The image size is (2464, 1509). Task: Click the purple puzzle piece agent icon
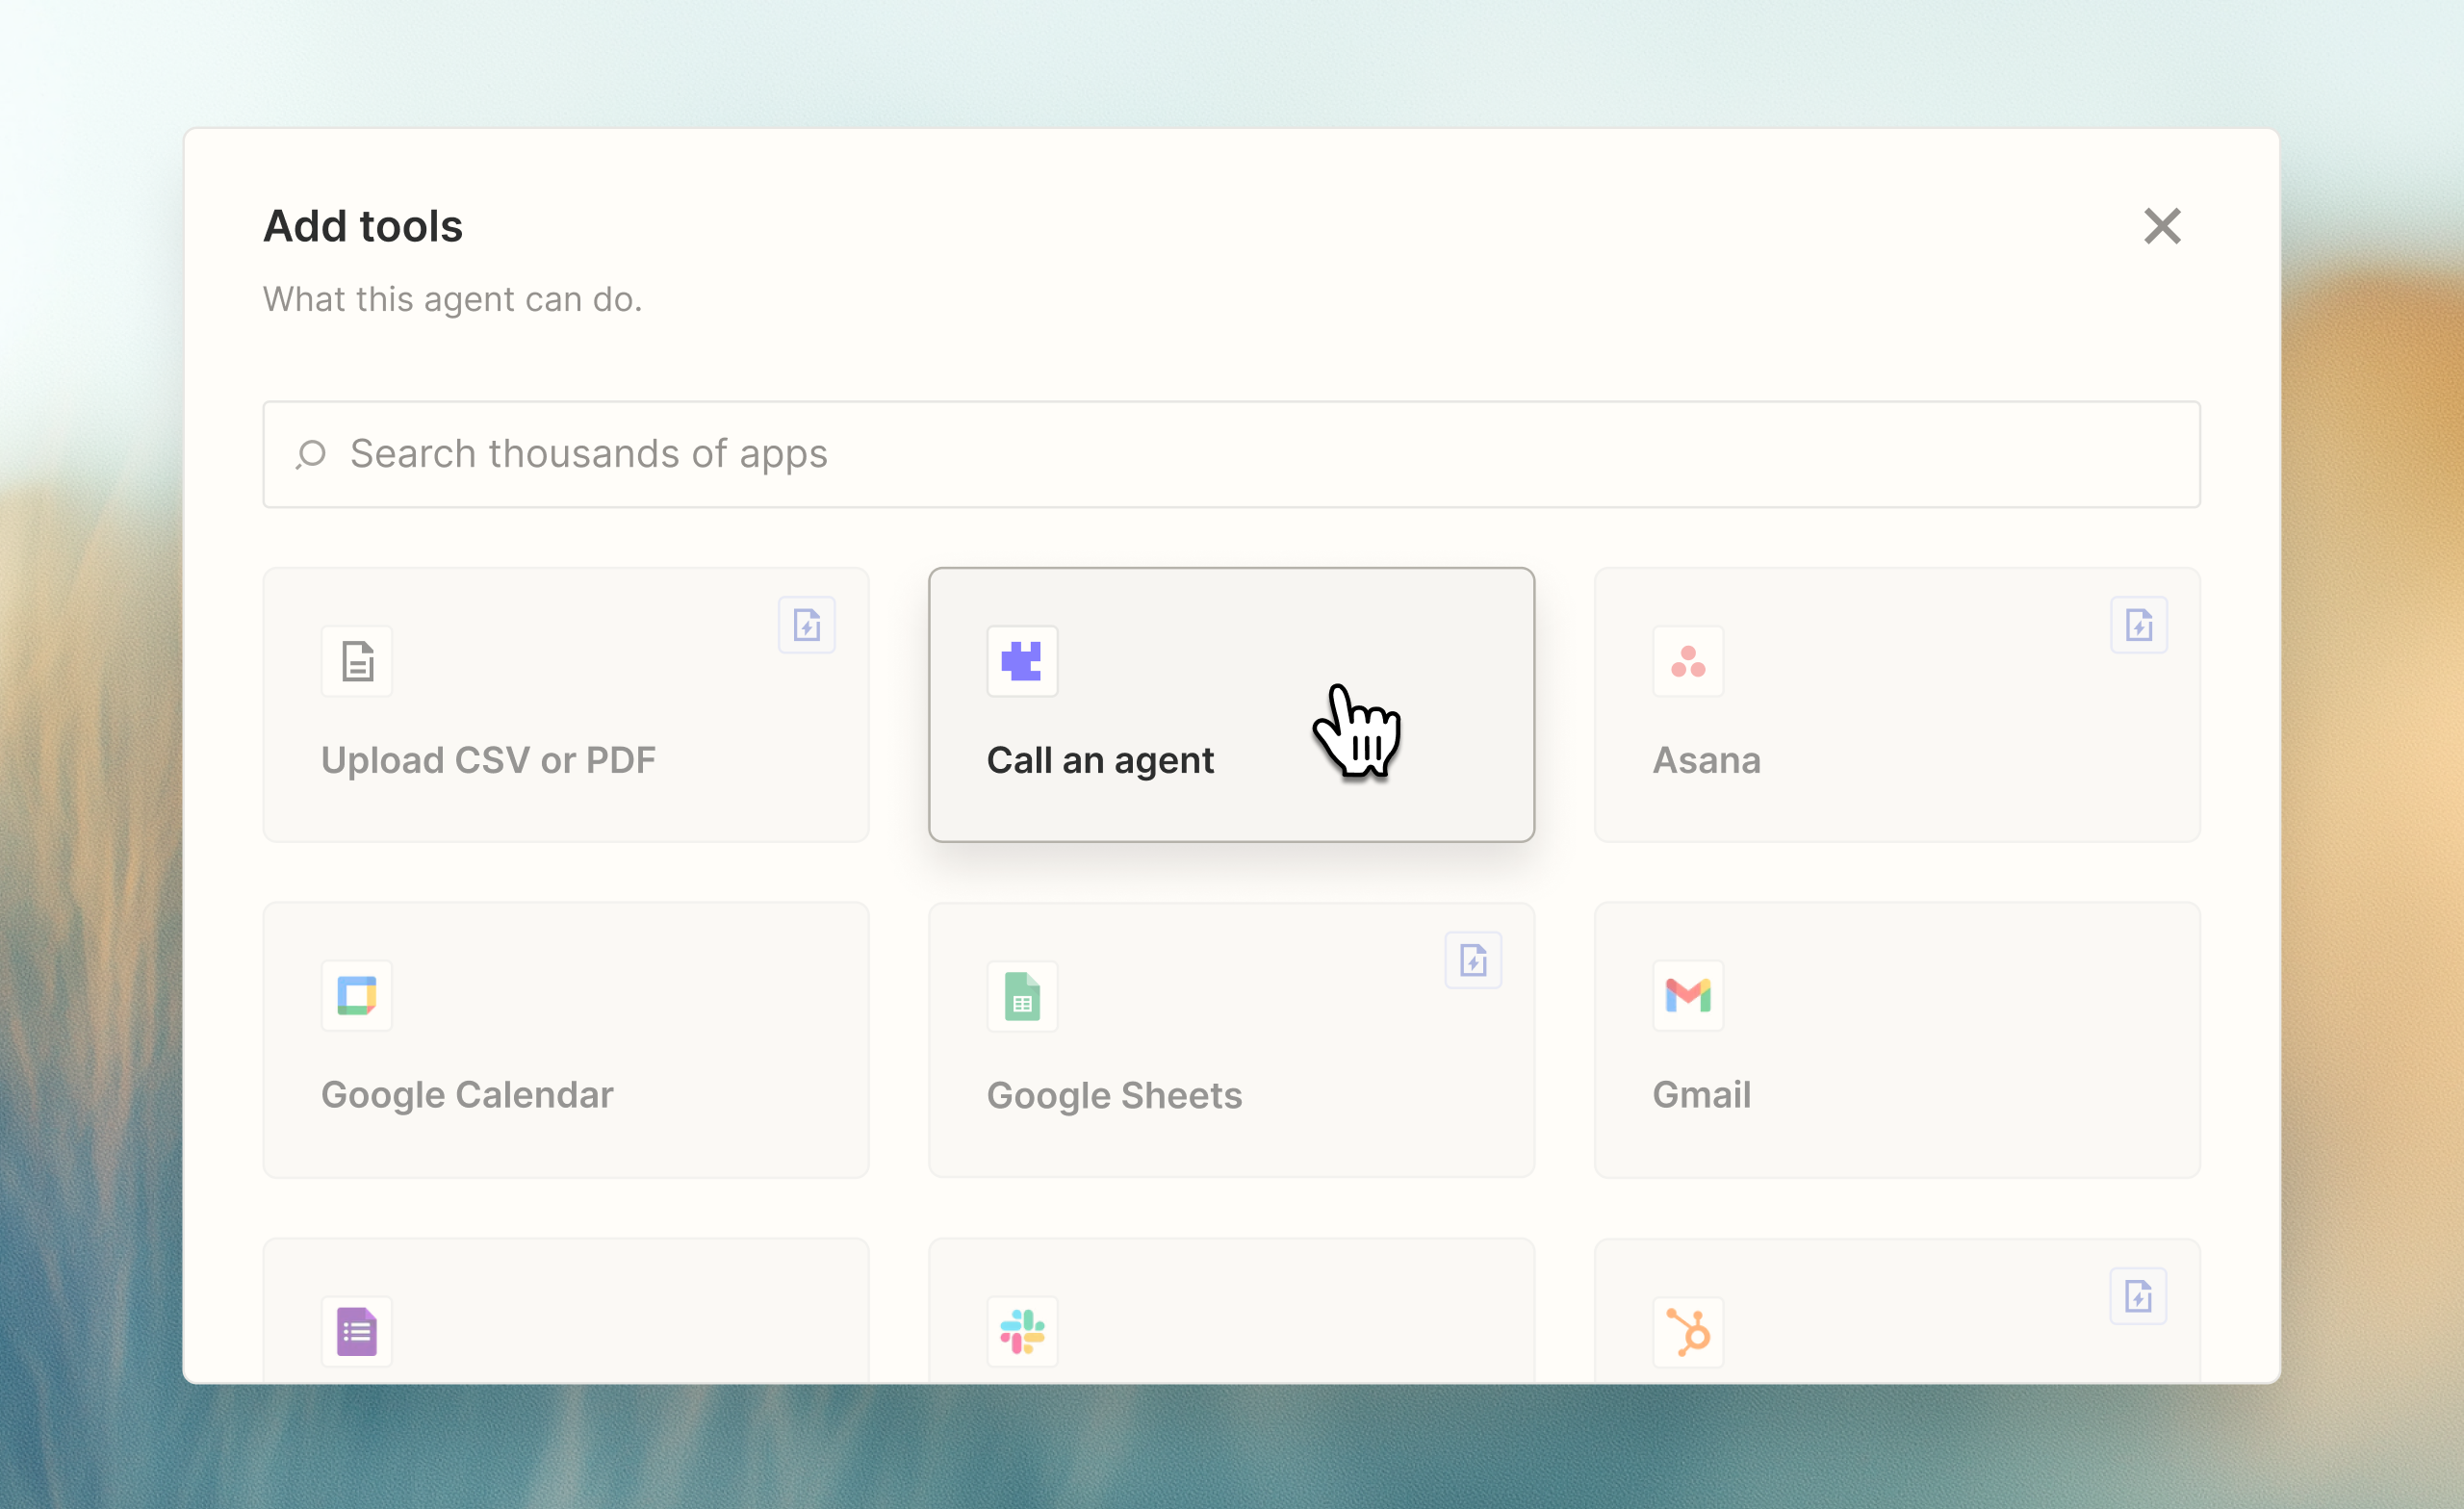pyautogui.click(x=1021, y=661)
